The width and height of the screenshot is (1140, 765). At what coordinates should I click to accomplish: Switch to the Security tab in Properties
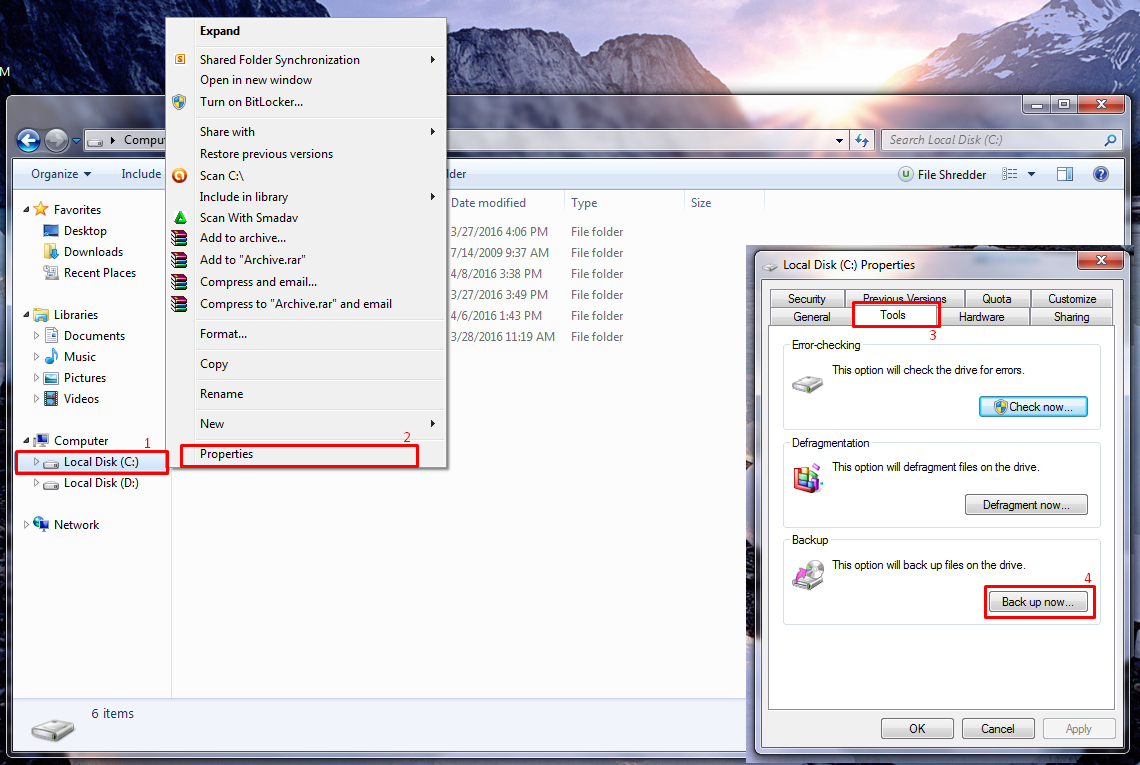(x=806, y=299)
